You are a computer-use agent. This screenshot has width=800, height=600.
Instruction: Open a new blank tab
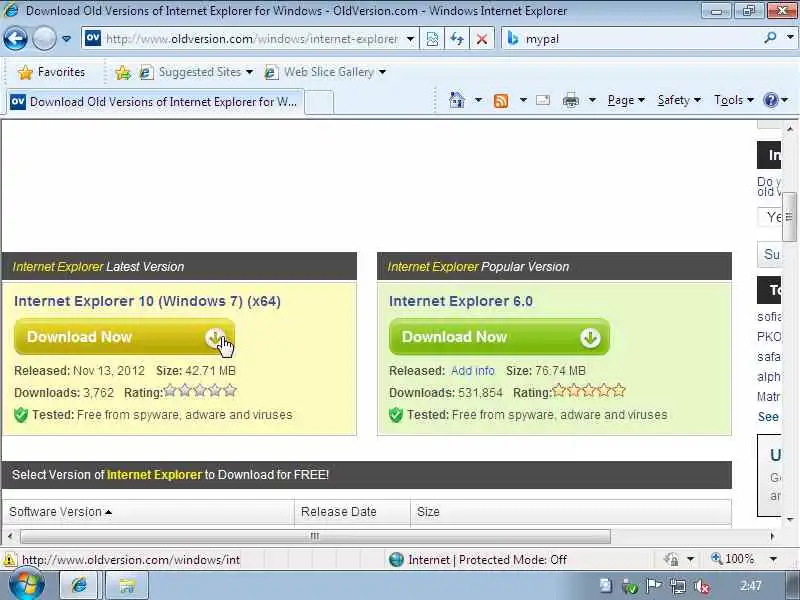(319, 102)
